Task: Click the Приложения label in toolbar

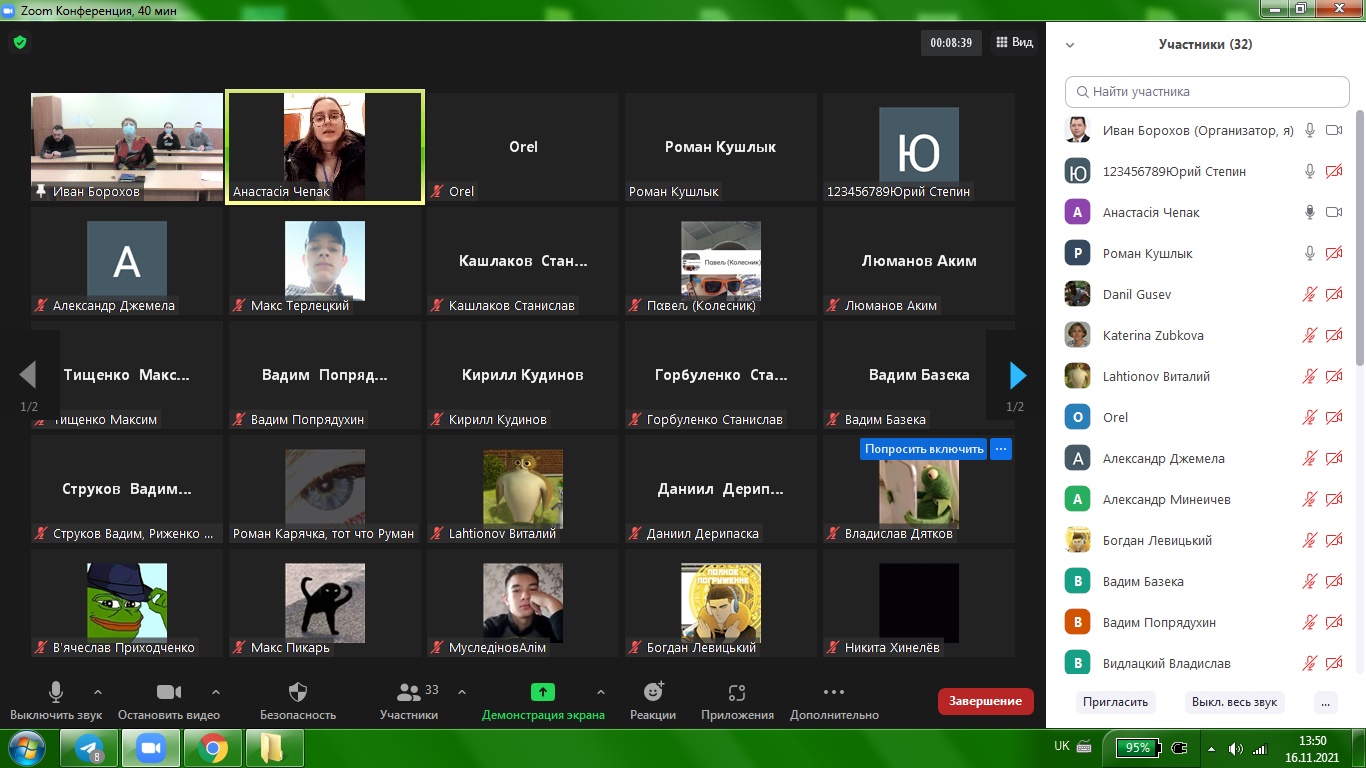Action: click(738, 715)
